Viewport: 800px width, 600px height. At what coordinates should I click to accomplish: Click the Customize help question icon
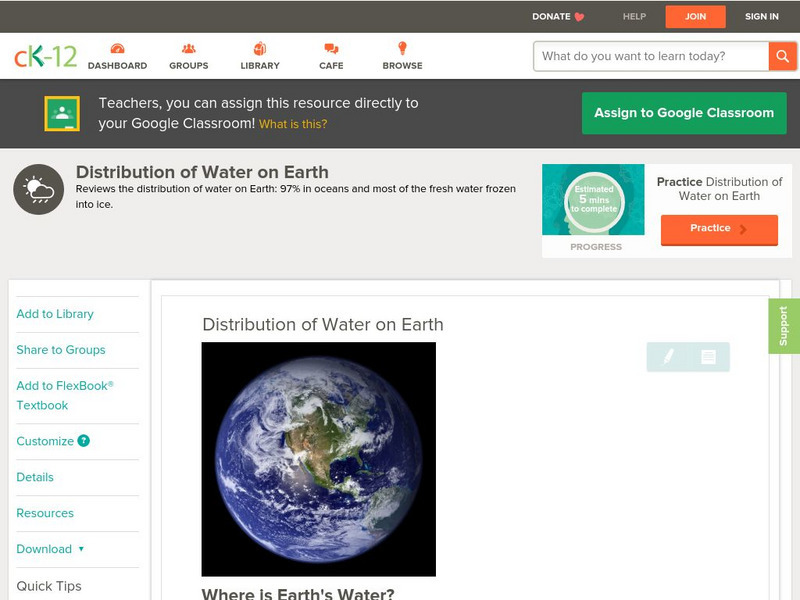click(84, 441)
